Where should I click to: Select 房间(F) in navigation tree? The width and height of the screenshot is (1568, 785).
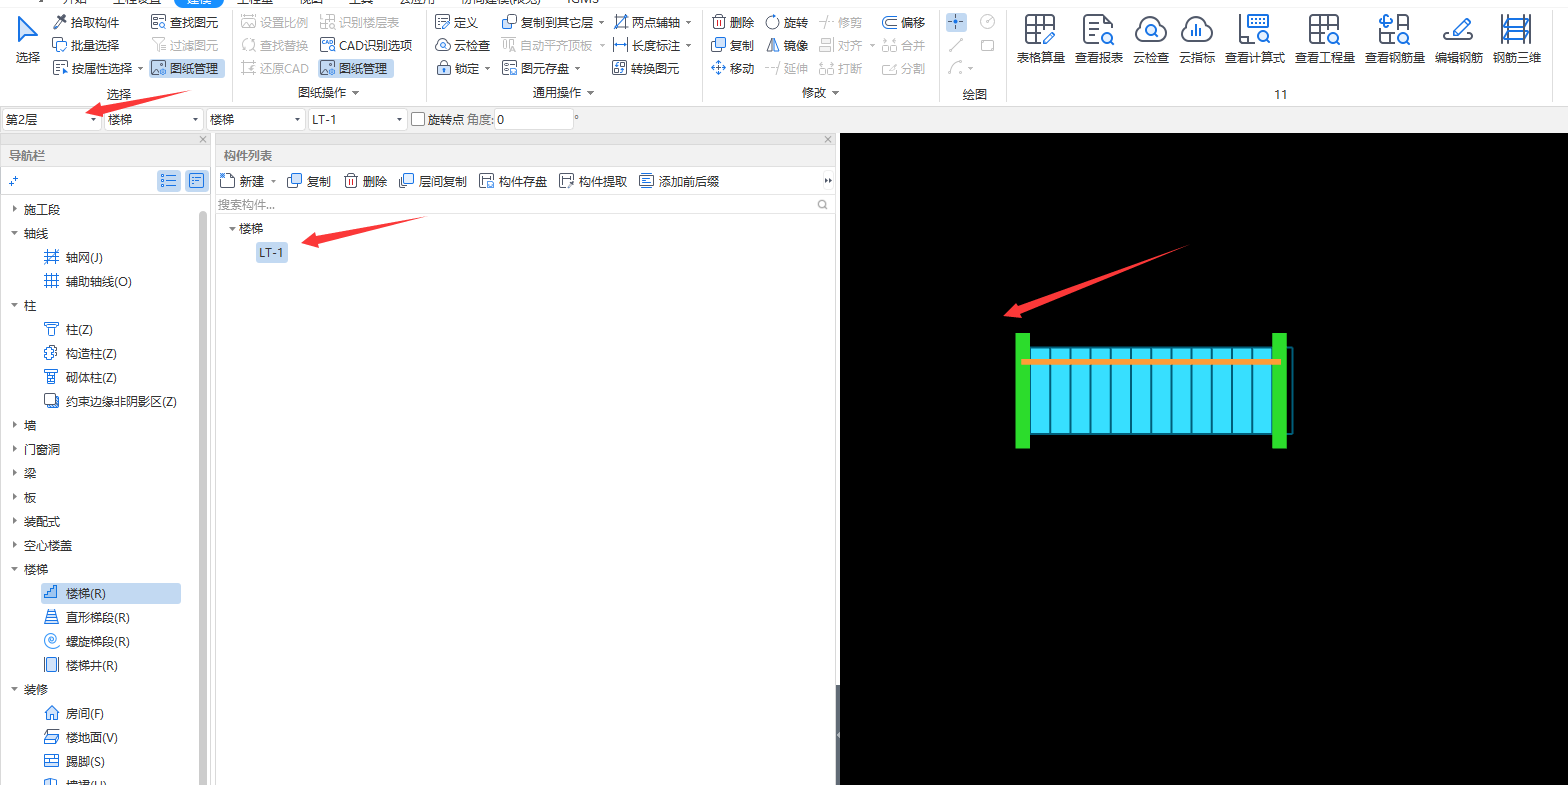point(84,713)
